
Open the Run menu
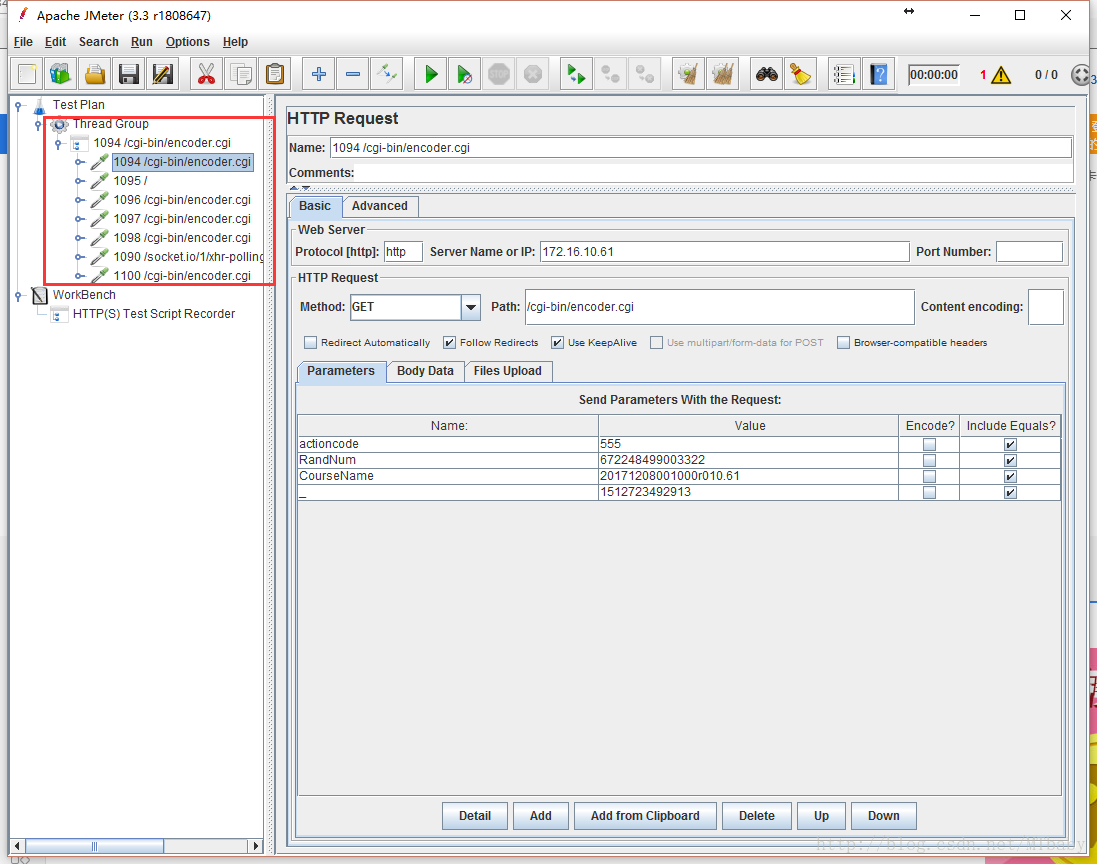[141, 42]
